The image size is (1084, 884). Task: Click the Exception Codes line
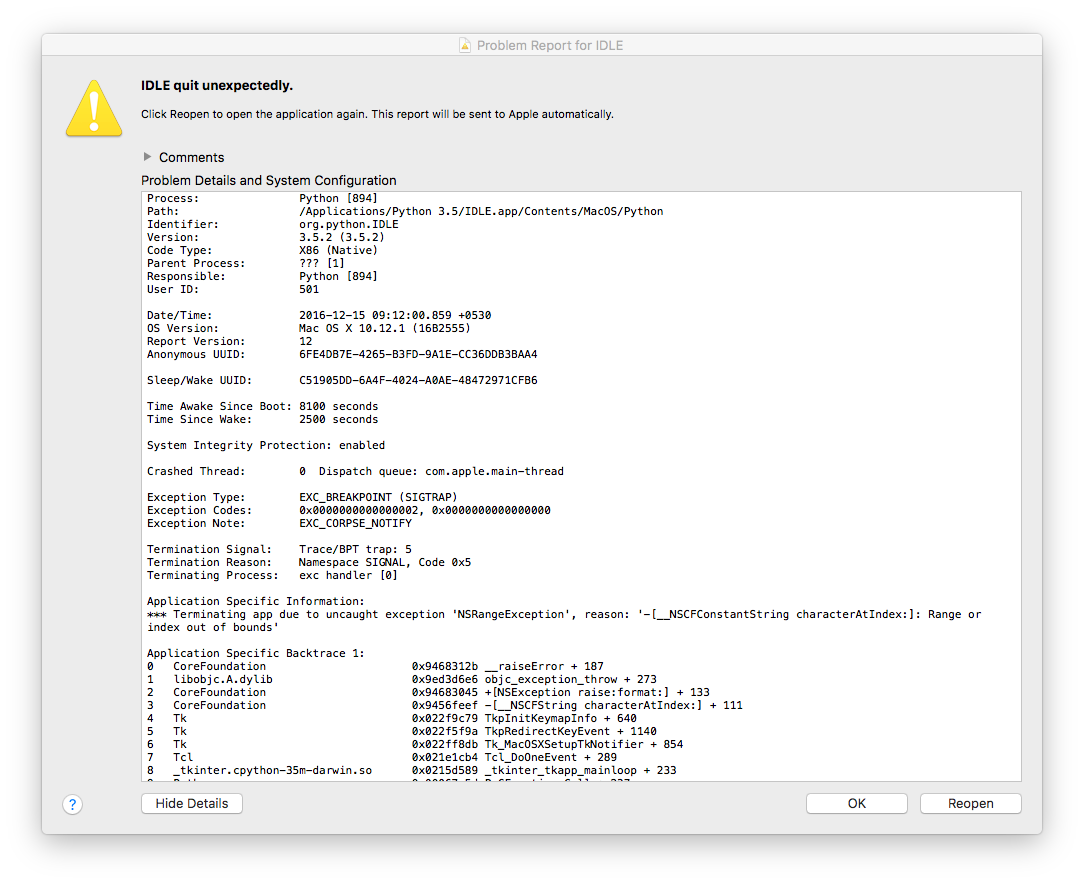pos(348,510)
